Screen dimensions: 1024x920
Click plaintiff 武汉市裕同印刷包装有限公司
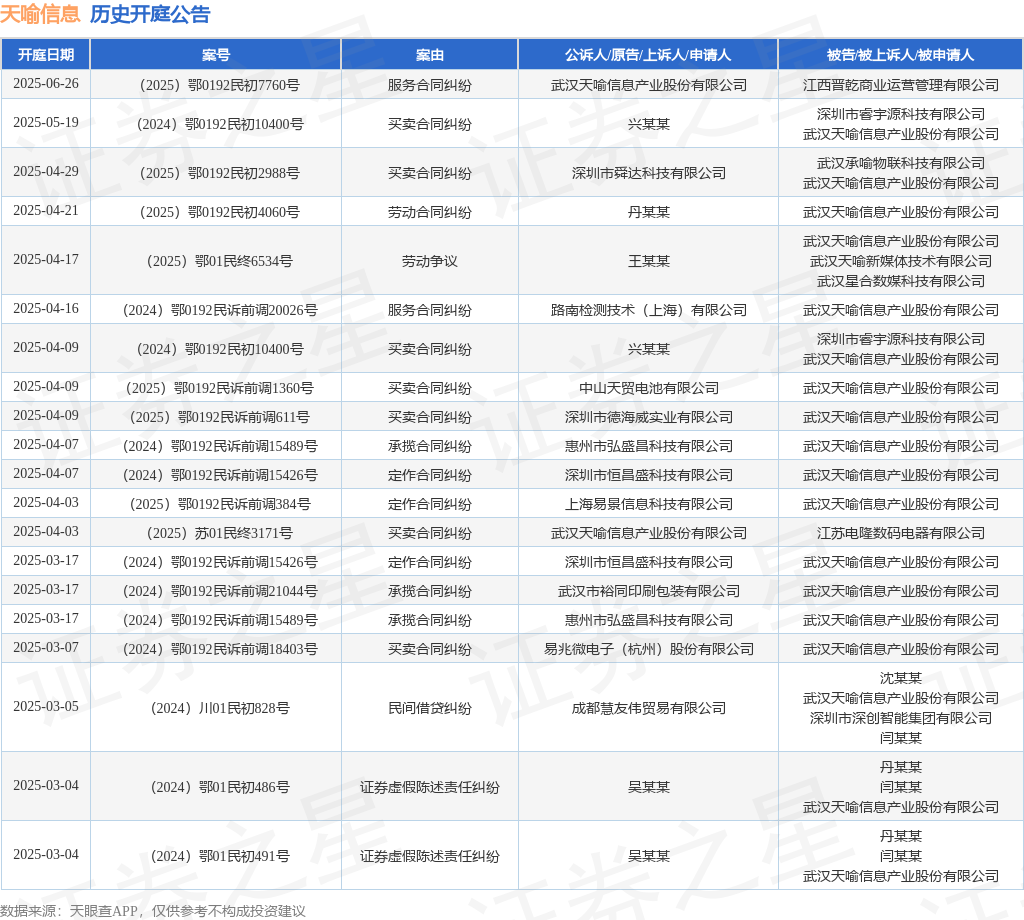click(x=648, y=592)
